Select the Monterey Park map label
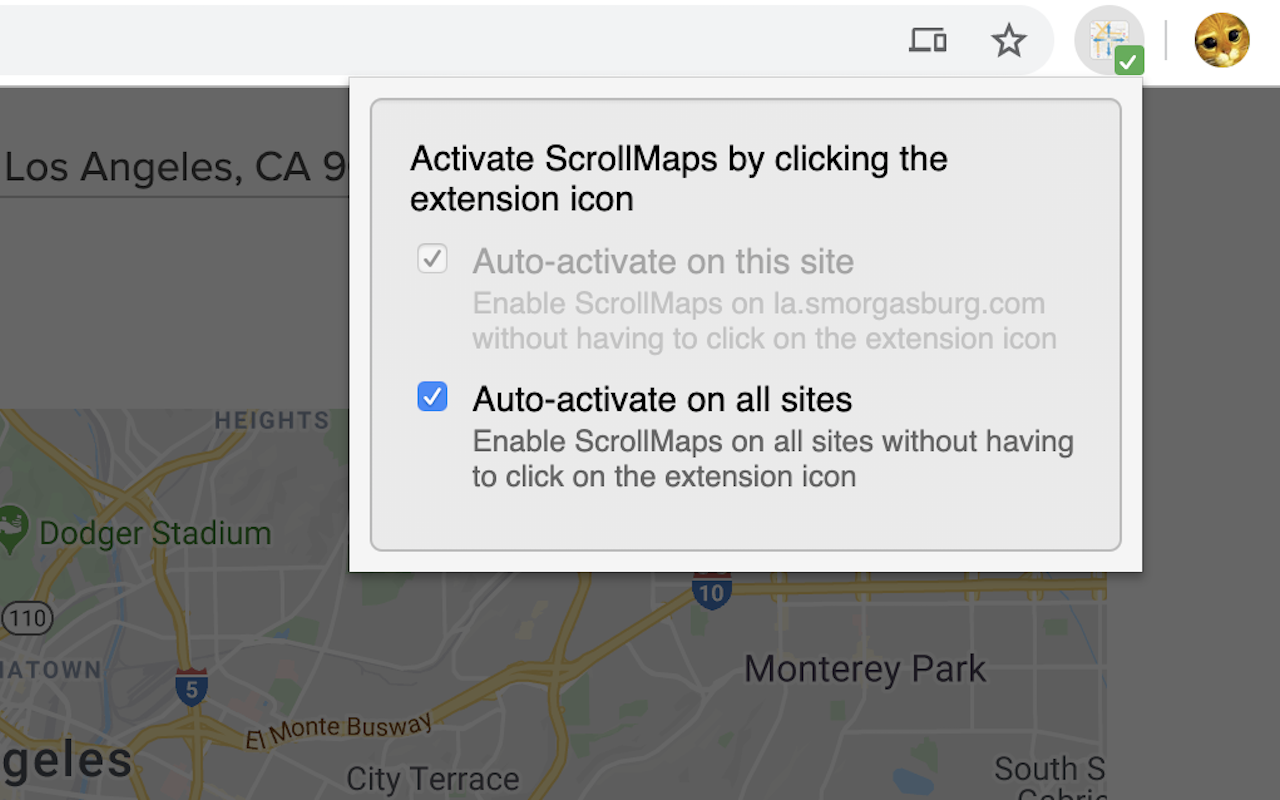 (864, 668)
